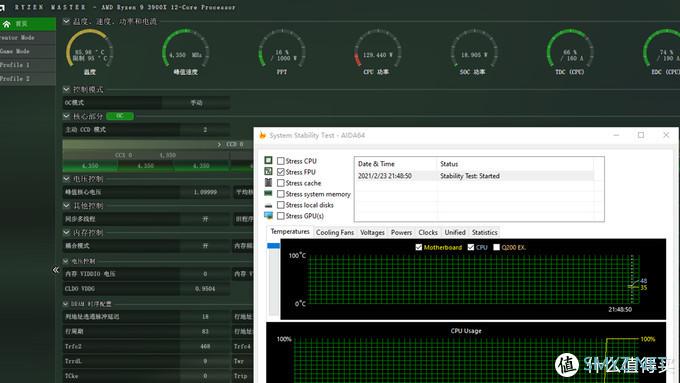Open Profile 2 in Ryzen Master sidebar
This screenshot has width=680, height=383.
28,79
